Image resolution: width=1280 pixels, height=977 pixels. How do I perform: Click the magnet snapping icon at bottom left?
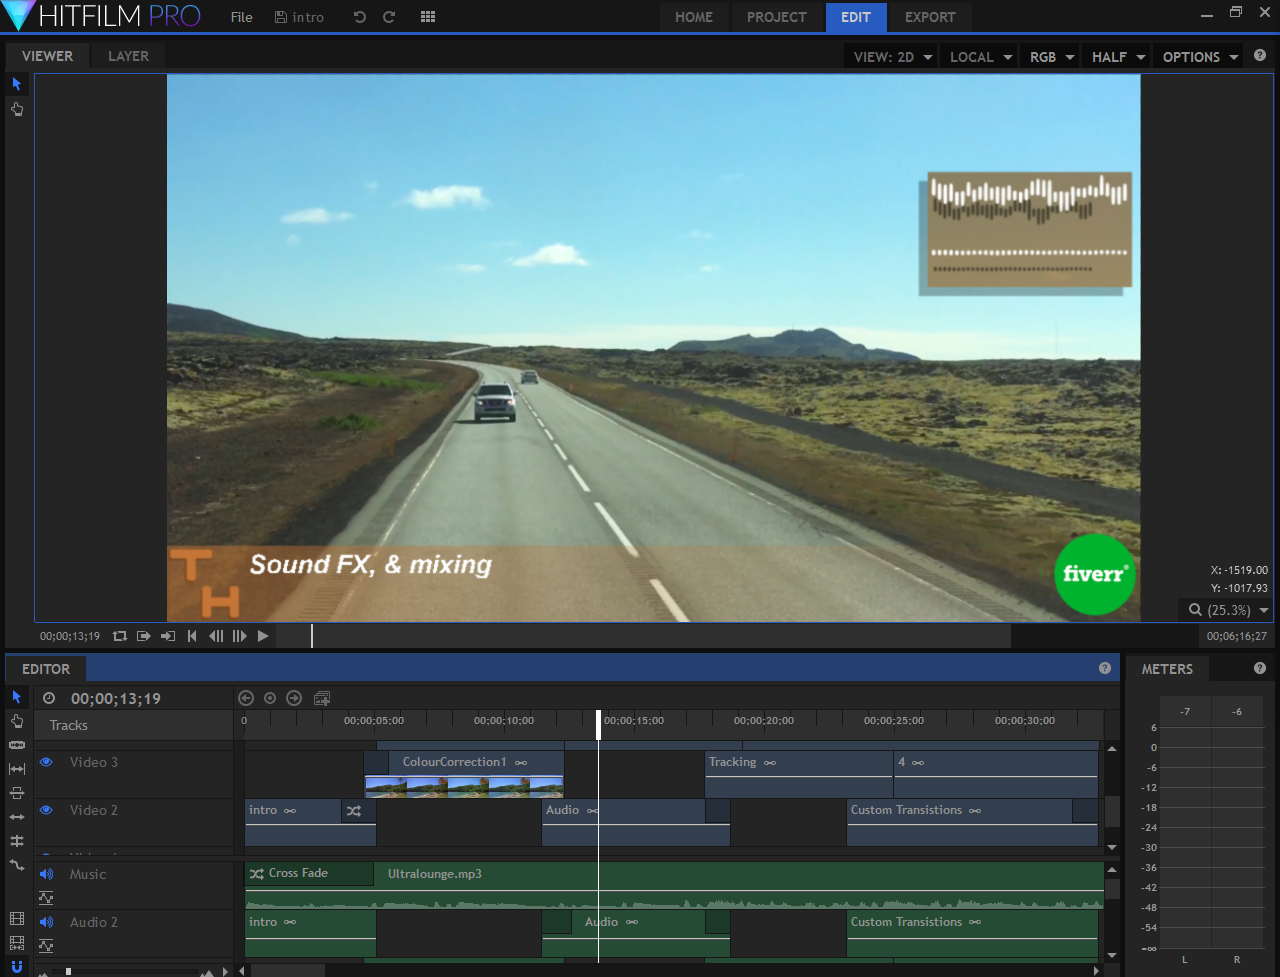16,966
